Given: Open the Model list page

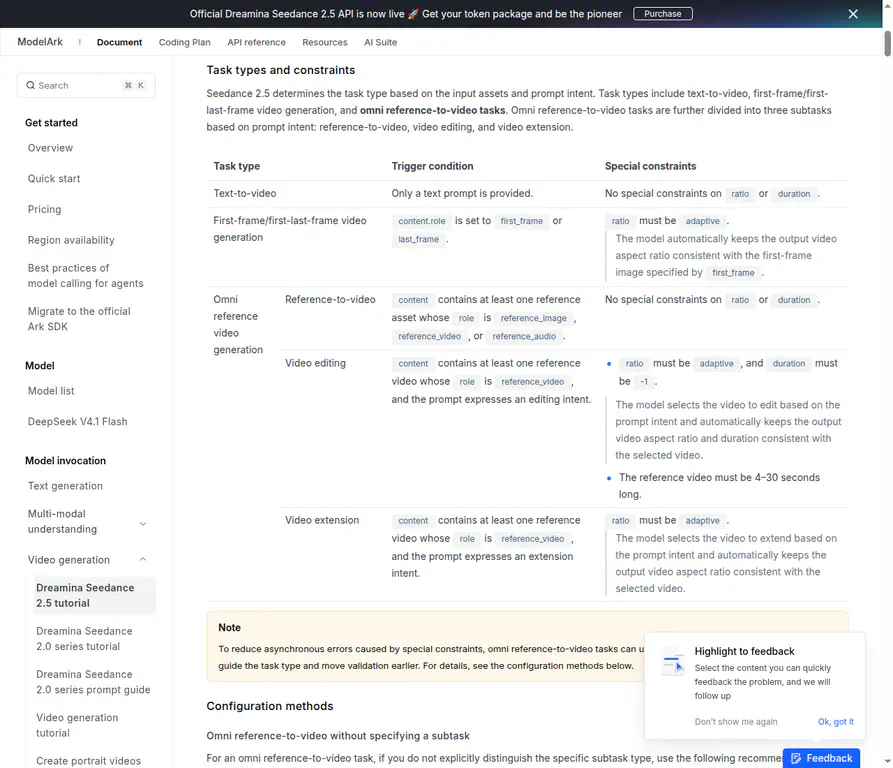Looking at the screenshot, I should [51, 391].
